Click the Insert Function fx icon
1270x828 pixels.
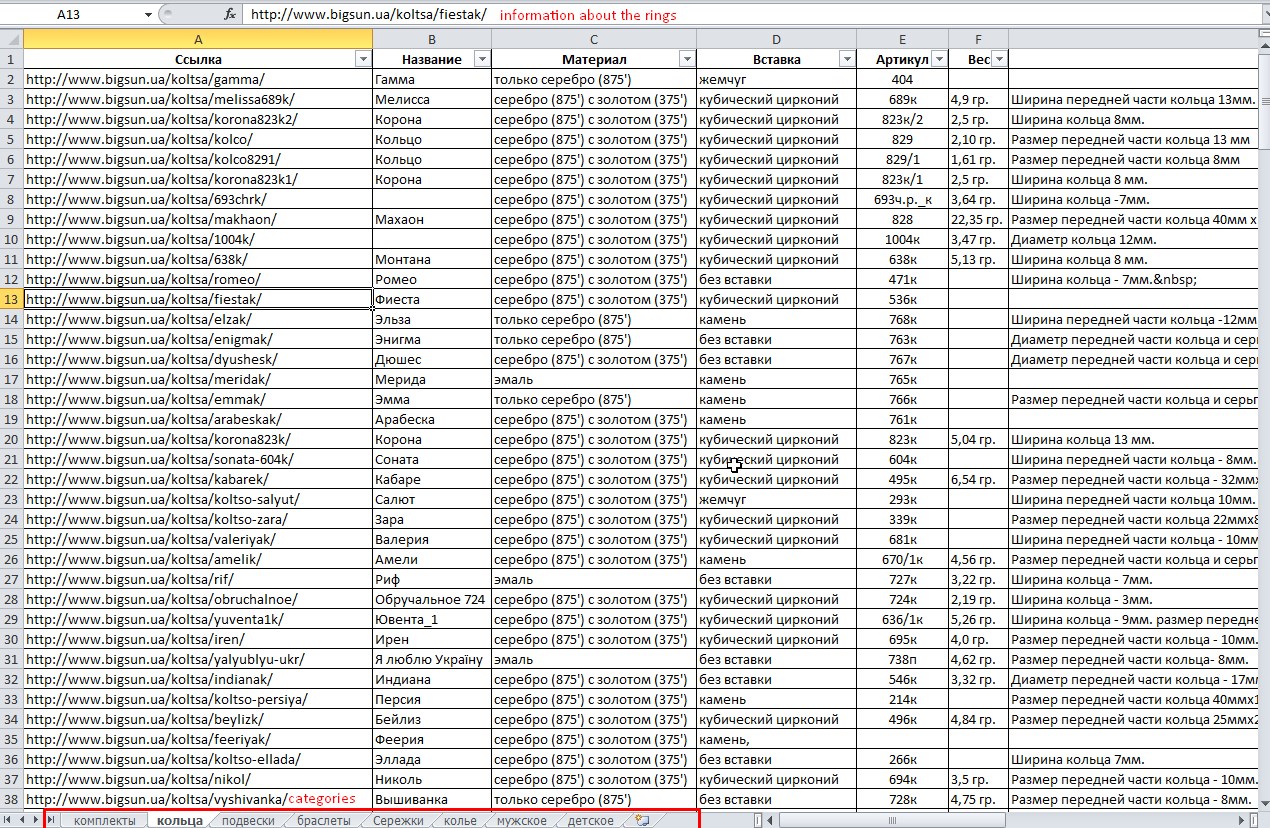point(230,15)
